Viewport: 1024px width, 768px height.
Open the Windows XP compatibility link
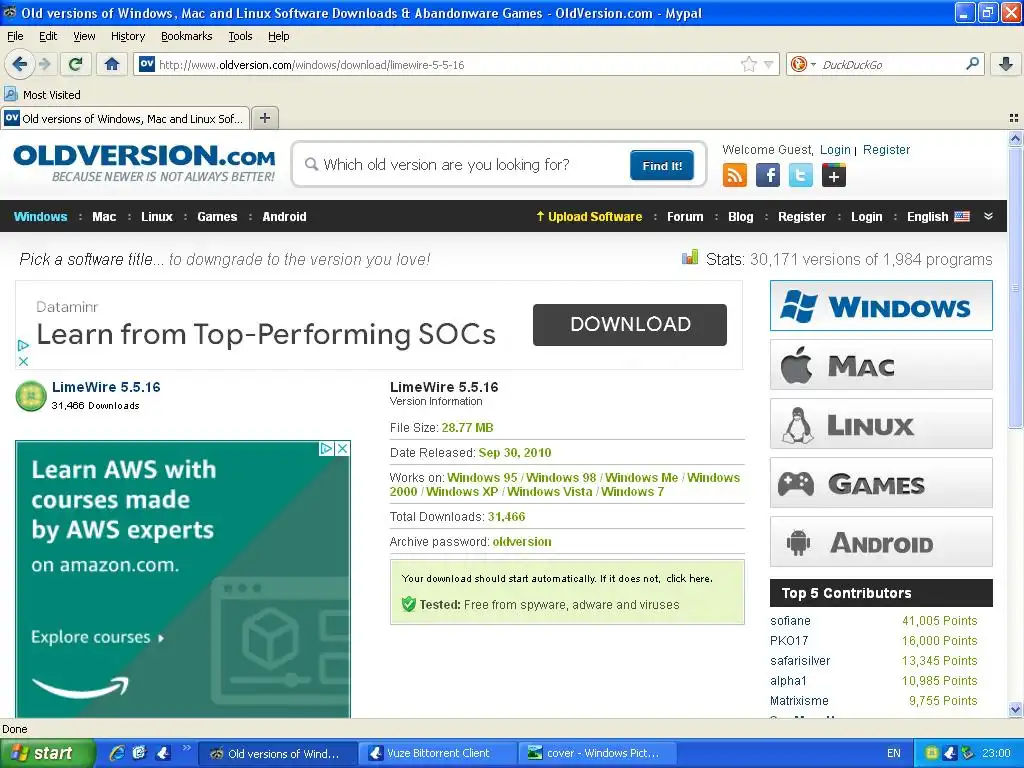[x=462, y=491]
